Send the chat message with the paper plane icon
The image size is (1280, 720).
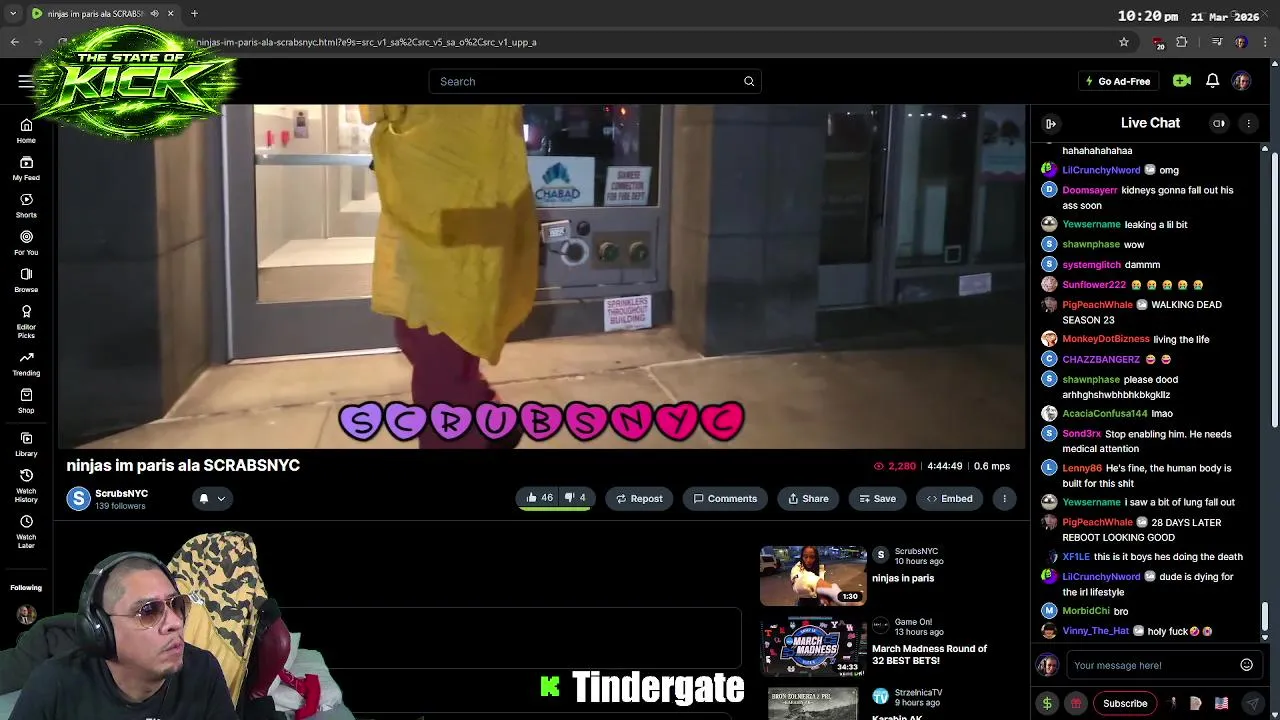(1252, 703)
